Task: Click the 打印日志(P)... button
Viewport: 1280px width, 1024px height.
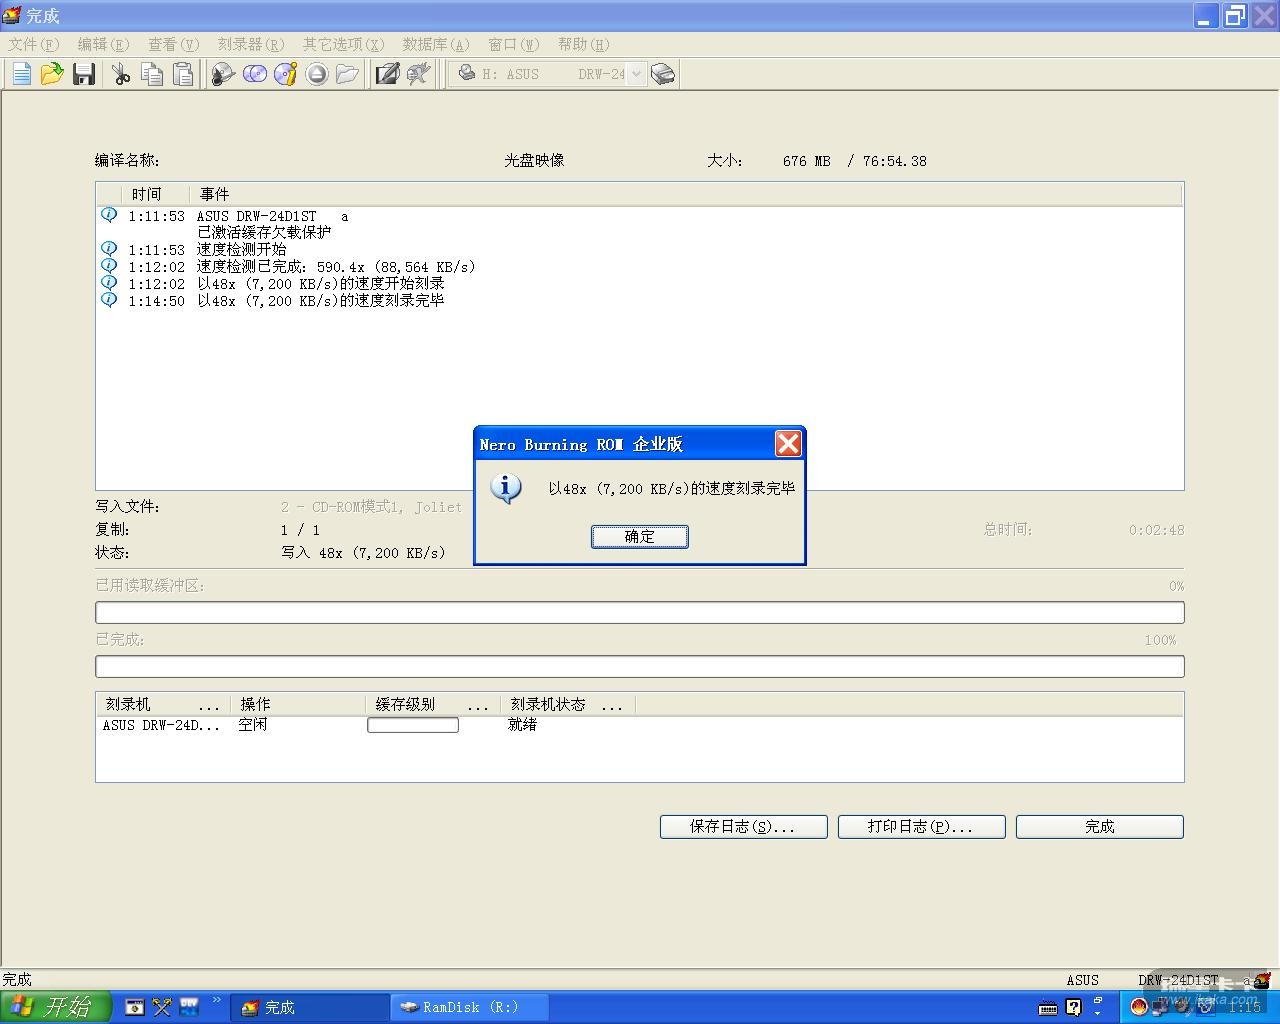Action: pos(921,826)
